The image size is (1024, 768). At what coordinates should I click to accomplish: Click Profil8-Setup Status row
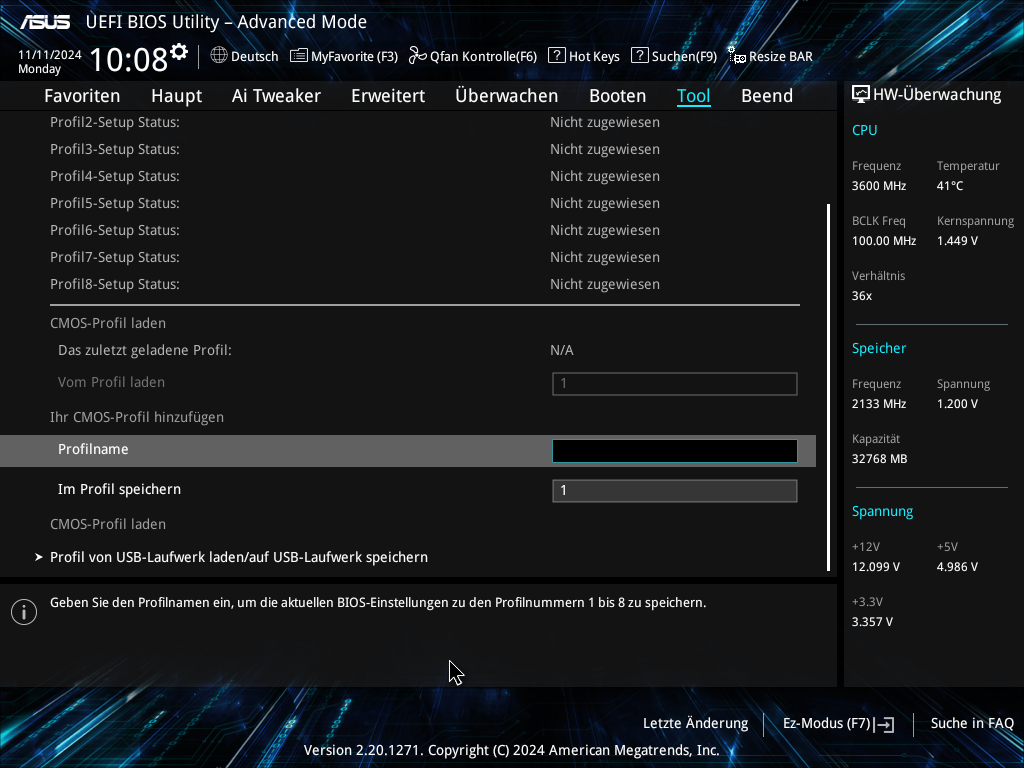(x=408, y=284)
